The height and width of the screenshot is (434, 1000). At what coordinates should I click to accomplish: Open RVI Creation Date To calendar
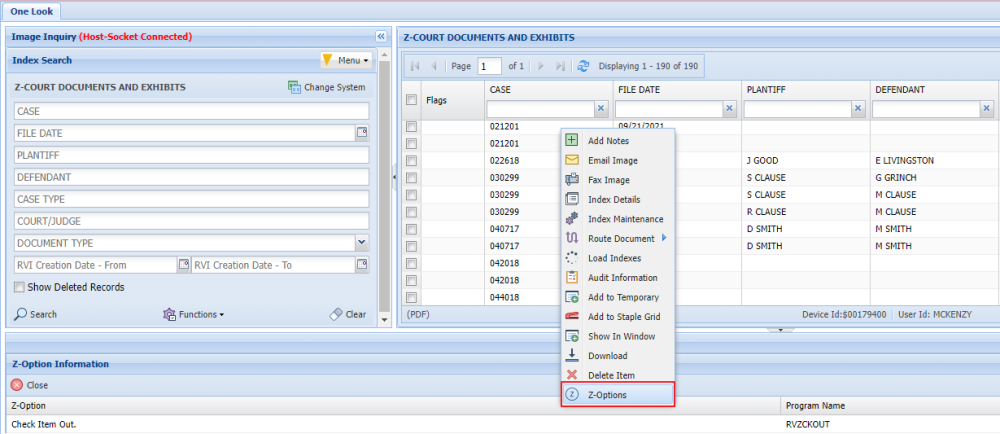coord(362,264)
